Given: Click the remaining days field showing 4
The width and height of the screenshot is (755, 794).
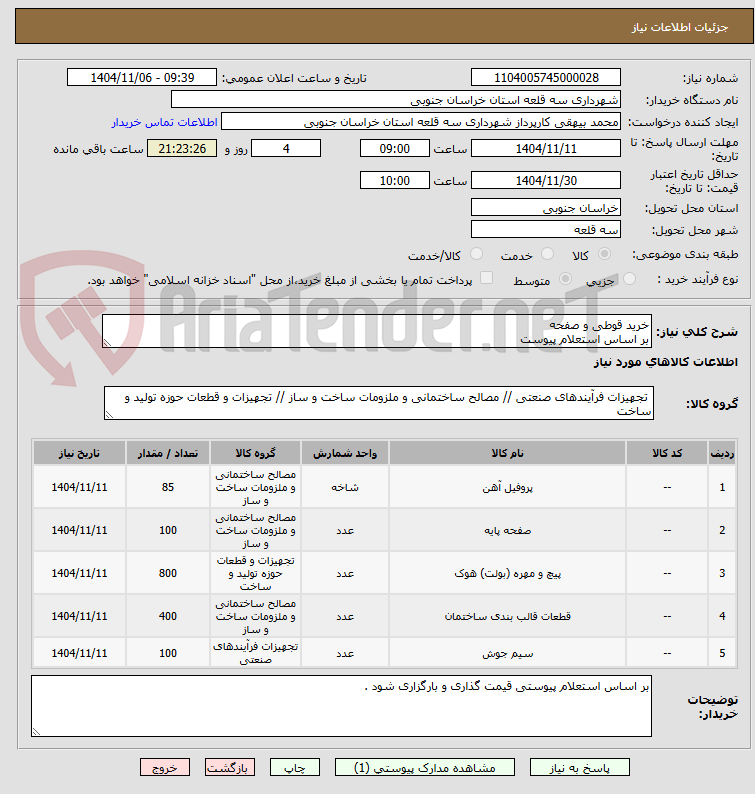Looking at the screenshot, I should pos(286,148).
